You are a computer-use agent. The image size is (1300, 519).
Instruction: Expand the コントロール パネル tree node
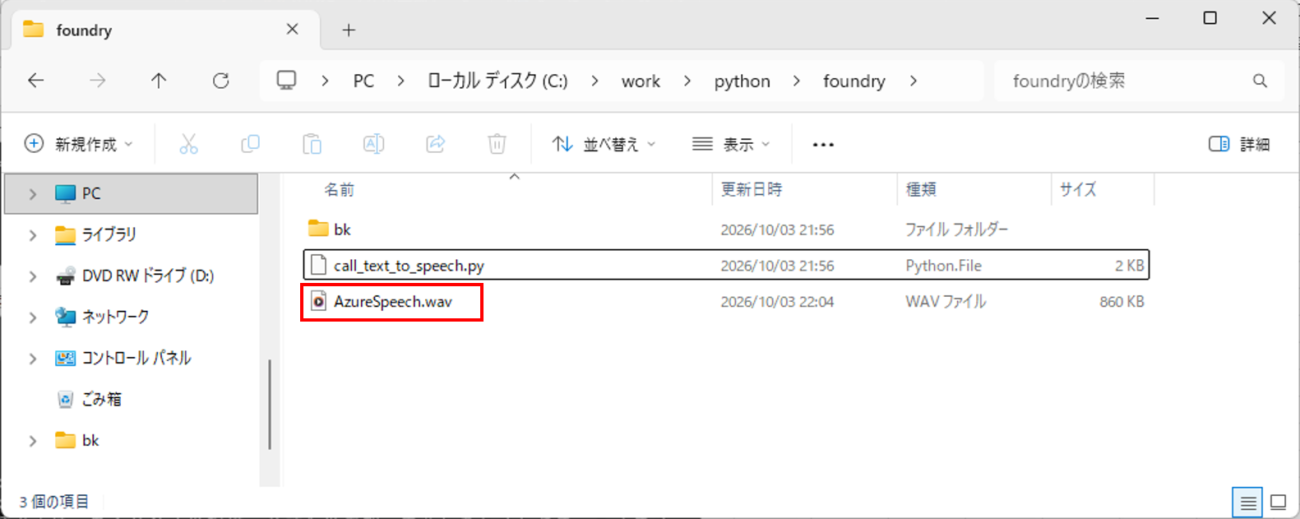(x=33, y=358)
